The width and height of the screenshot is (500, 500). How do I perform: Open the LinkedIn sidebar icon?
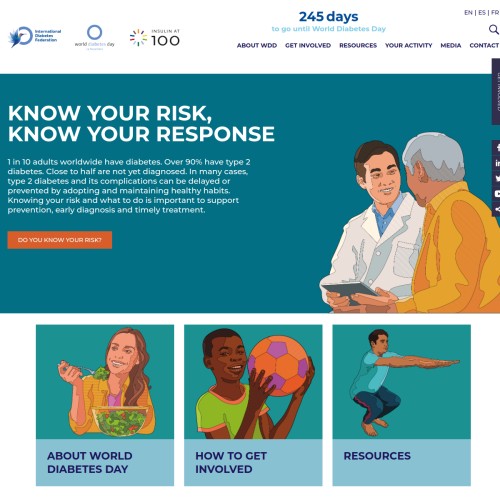(x=497, y=163)
